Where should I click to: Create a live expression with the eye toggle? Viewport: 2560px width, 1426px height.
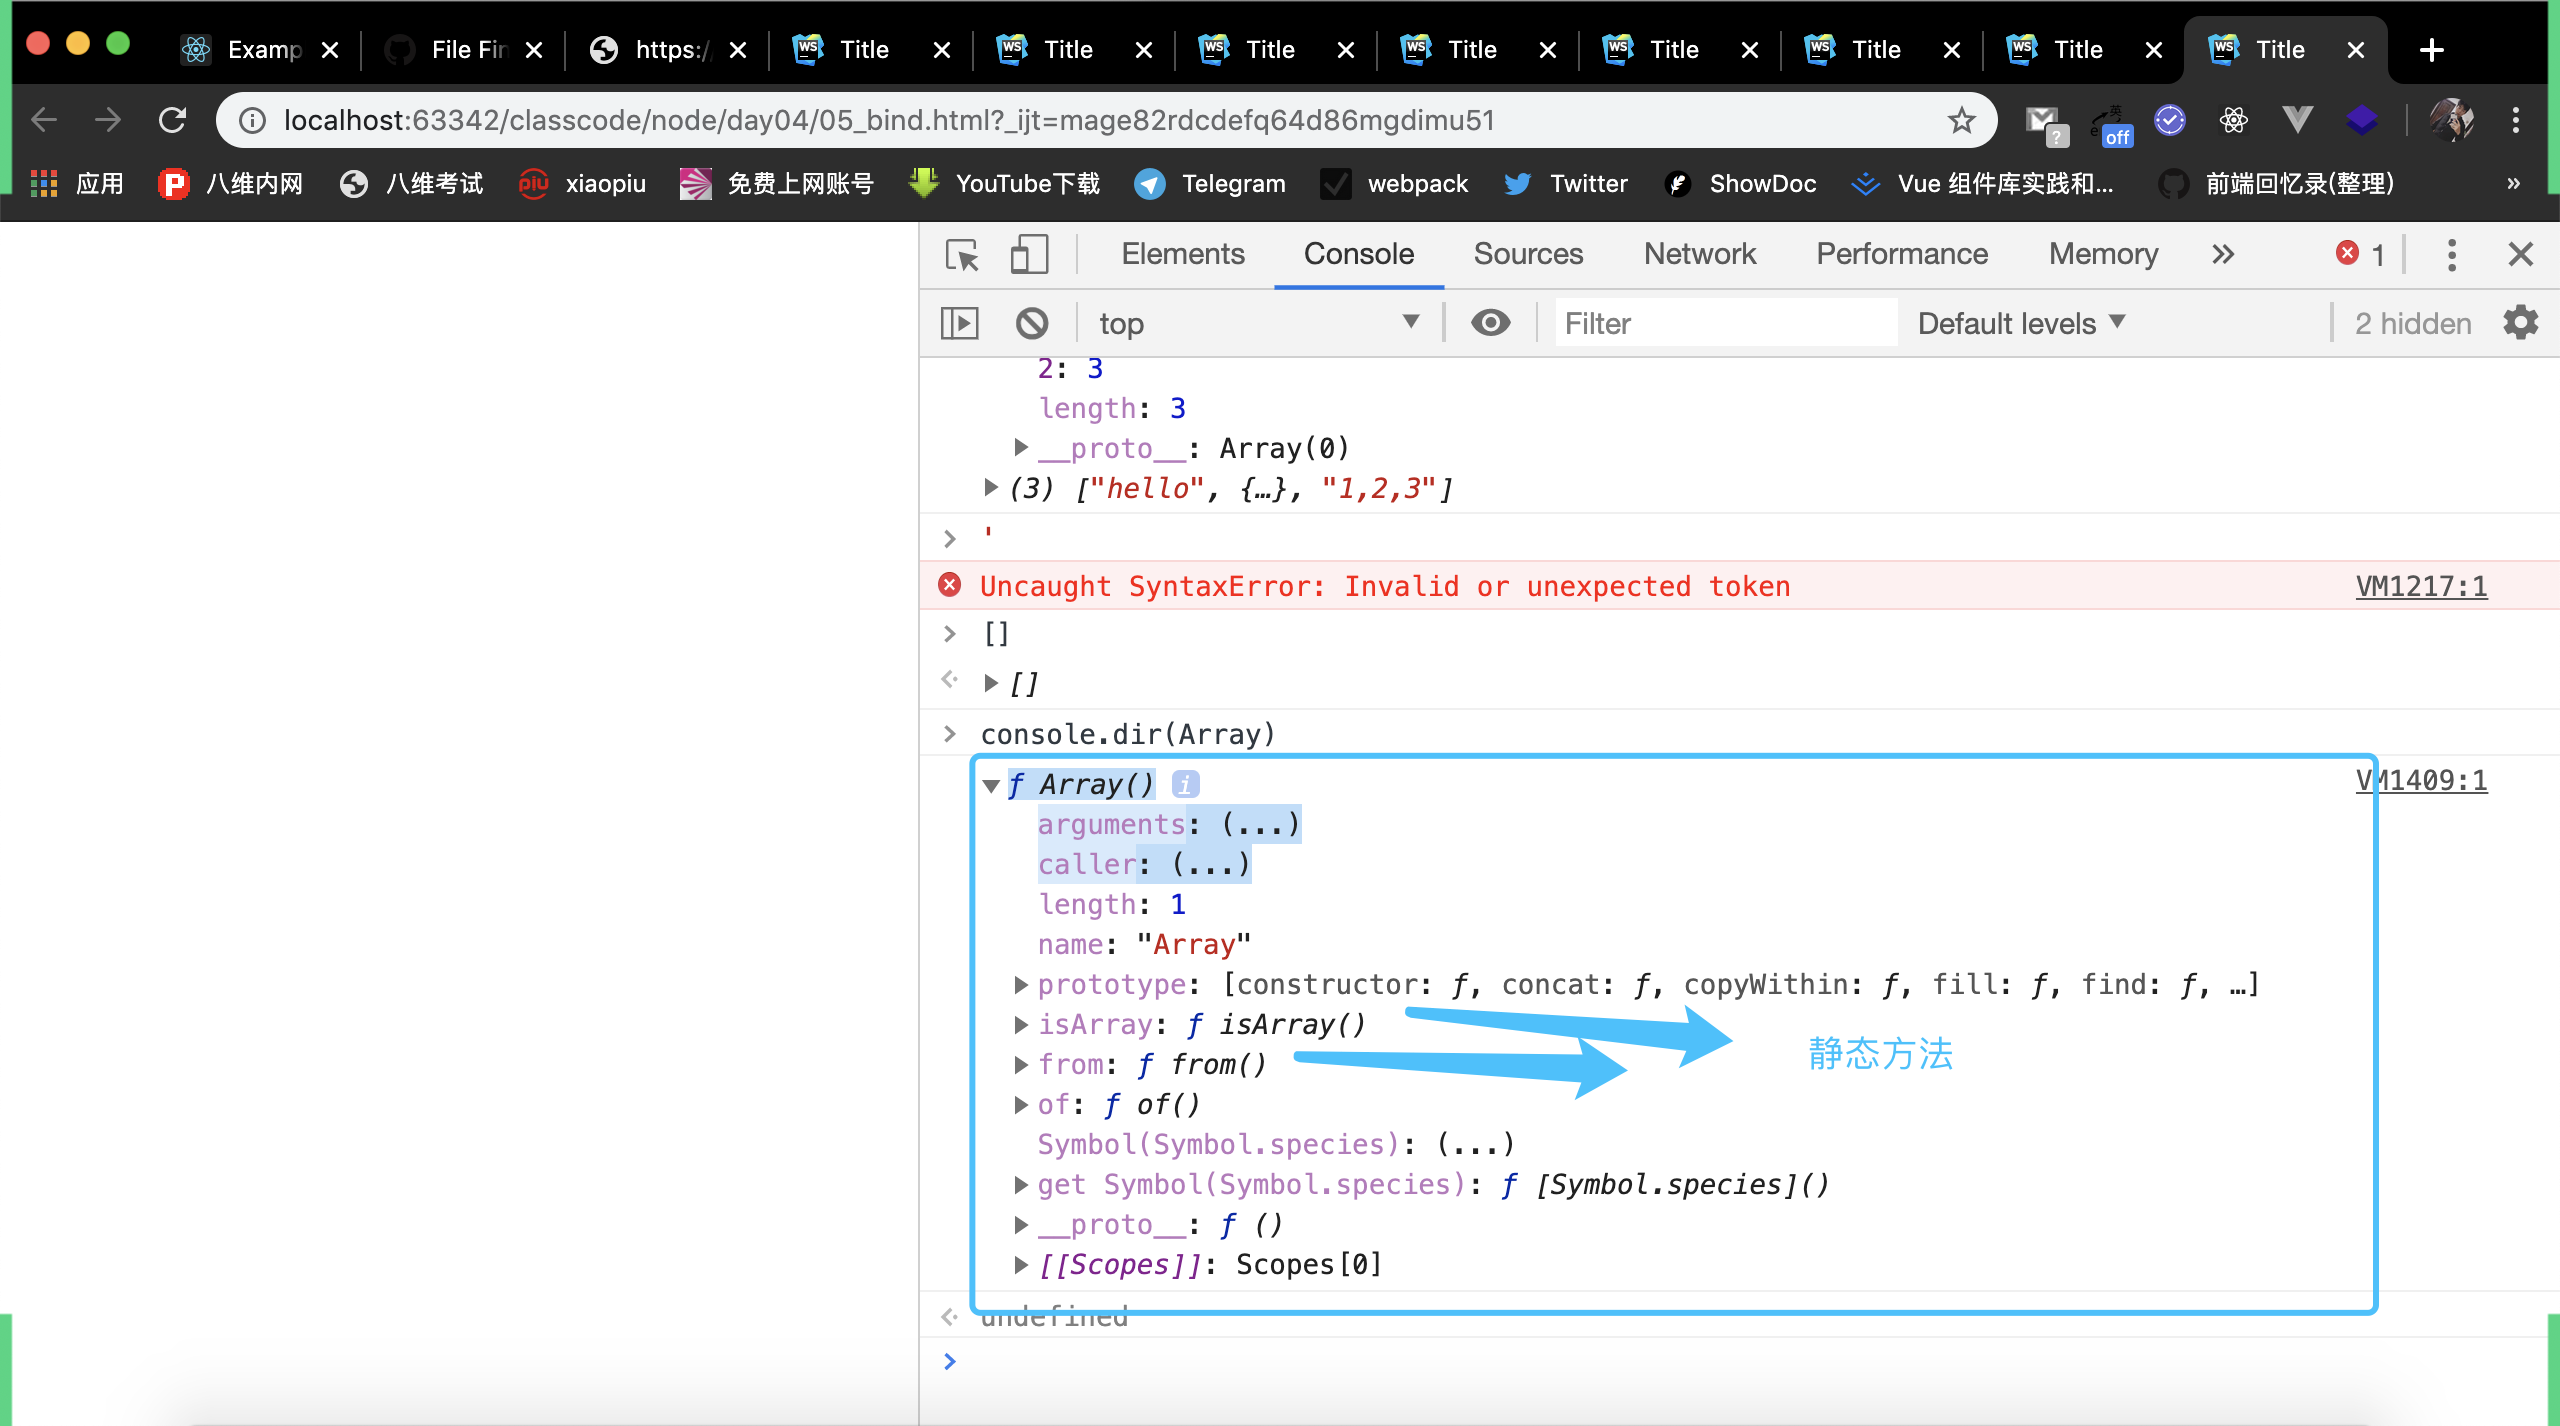pyautogui.click(x=1490, y=322)
